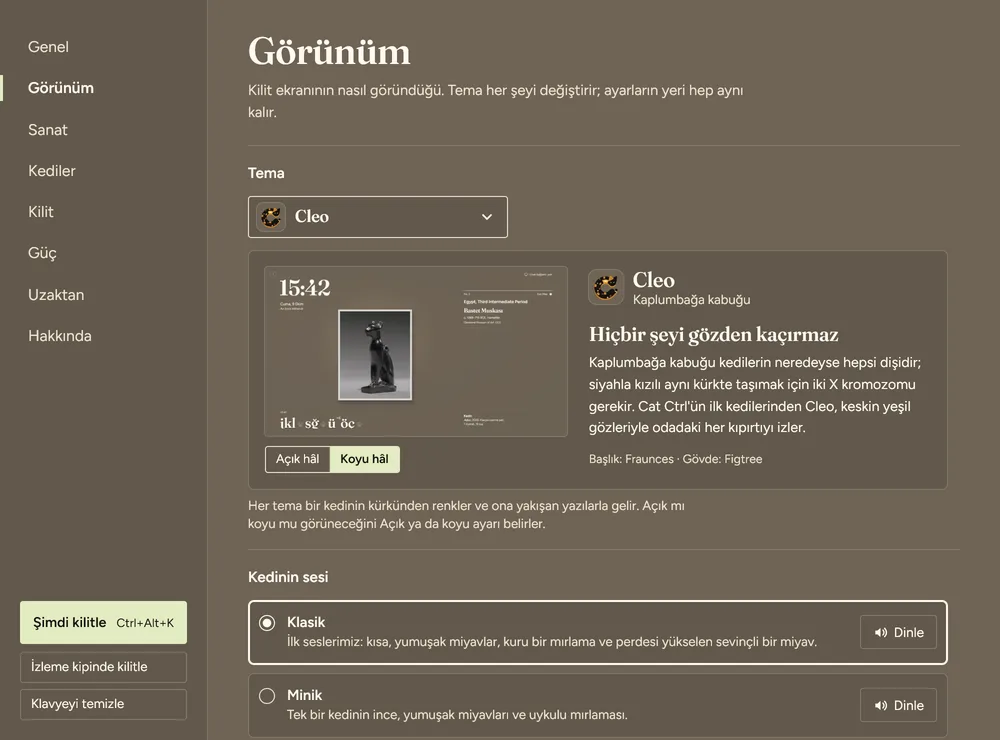Click the 15:42 clock in preview
The height and width of the screenshot is (740, 1000).
click(x=305, y=288)
